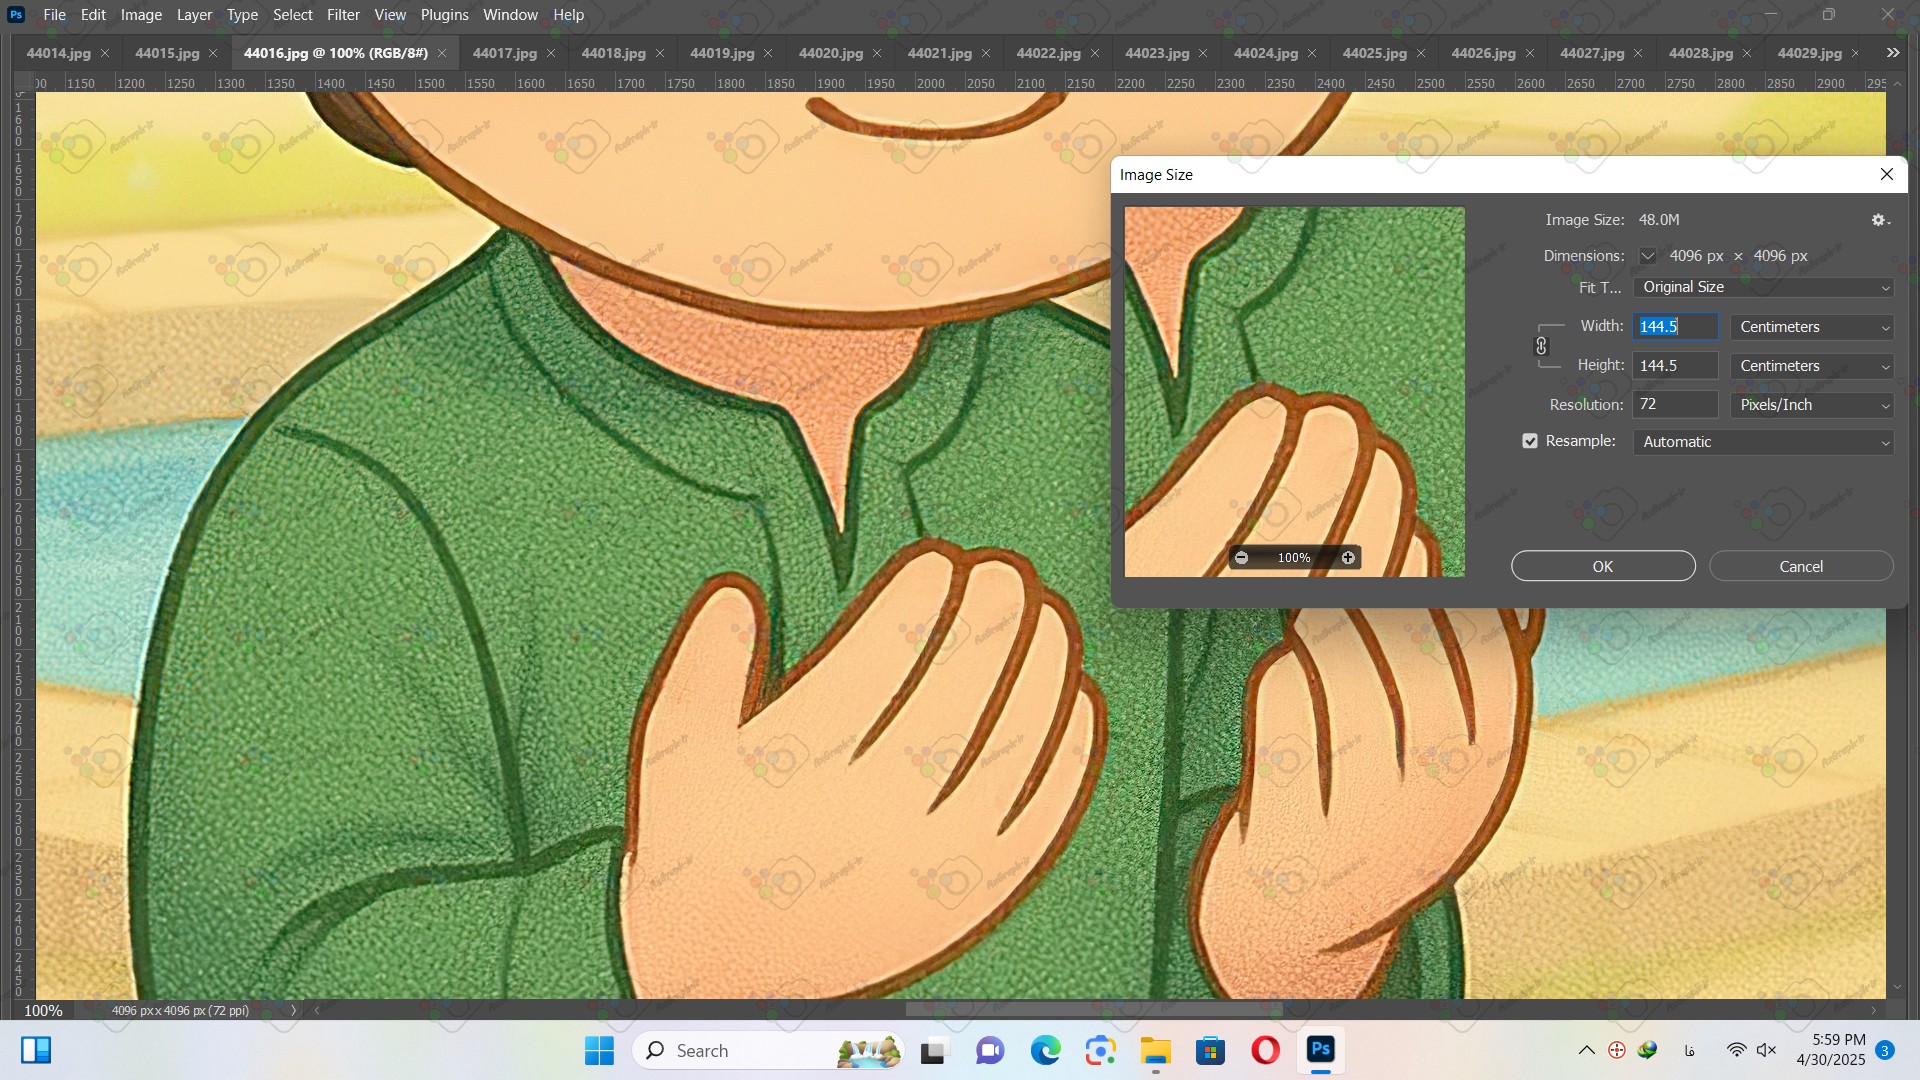Toggle the constrain proportions link icon

pos(1541,346)
